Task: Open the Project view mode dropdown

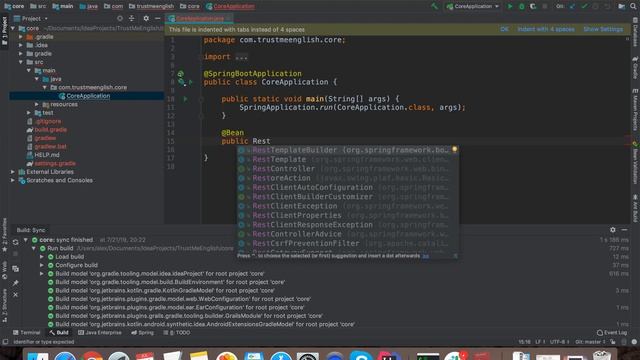Action: click(x=31, y=18)
